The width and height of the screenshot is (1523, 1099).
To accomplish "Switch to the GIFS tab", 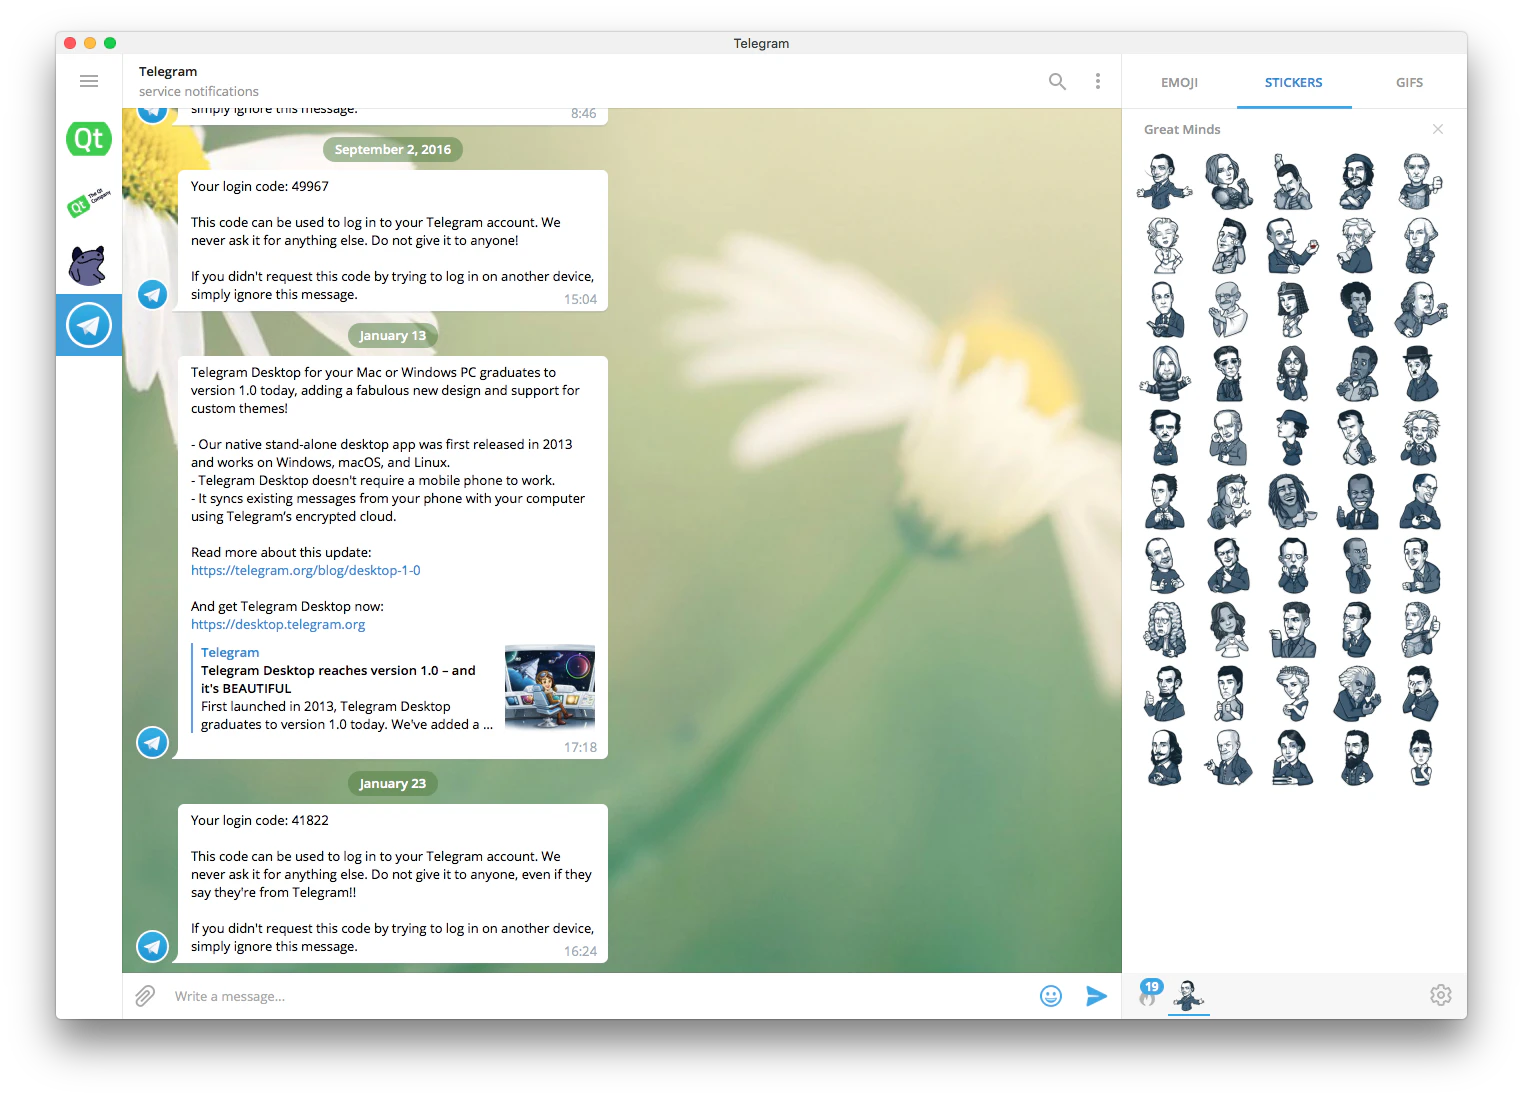I will click(x=1409, y=83).
